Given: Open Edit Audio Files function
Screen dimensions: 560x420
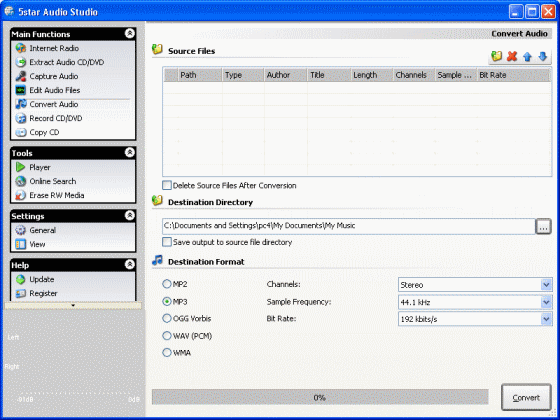Looking at the screenshot, I should [x=55, y=90].
